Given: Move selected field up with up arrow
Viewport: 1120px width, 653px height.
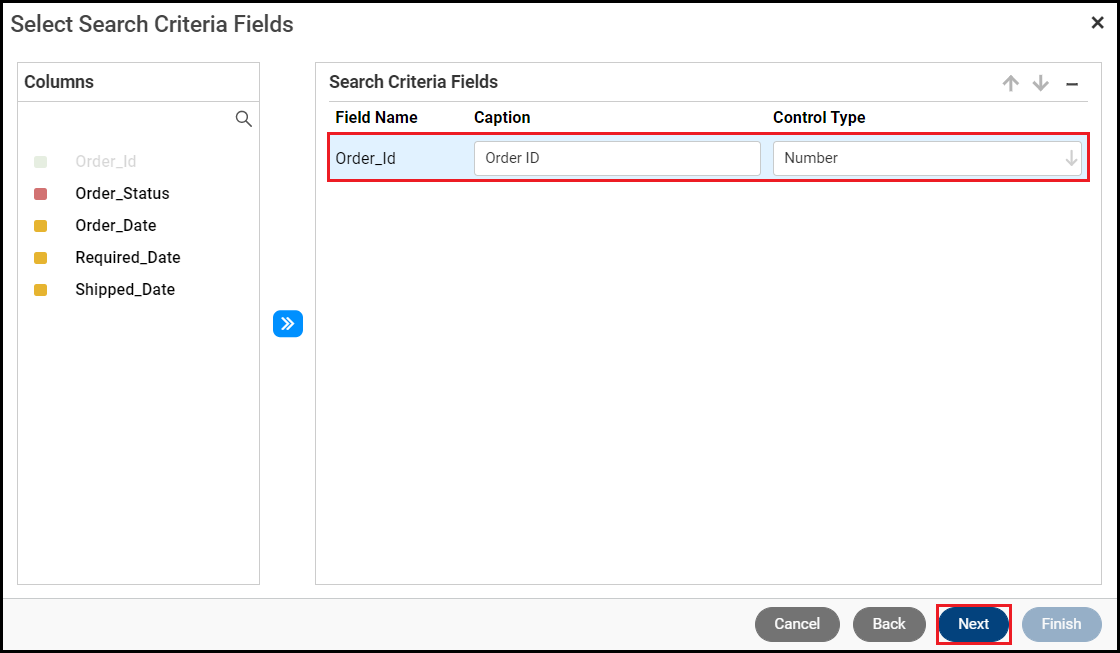Looking at the screenshot, I should (1011, 84).
